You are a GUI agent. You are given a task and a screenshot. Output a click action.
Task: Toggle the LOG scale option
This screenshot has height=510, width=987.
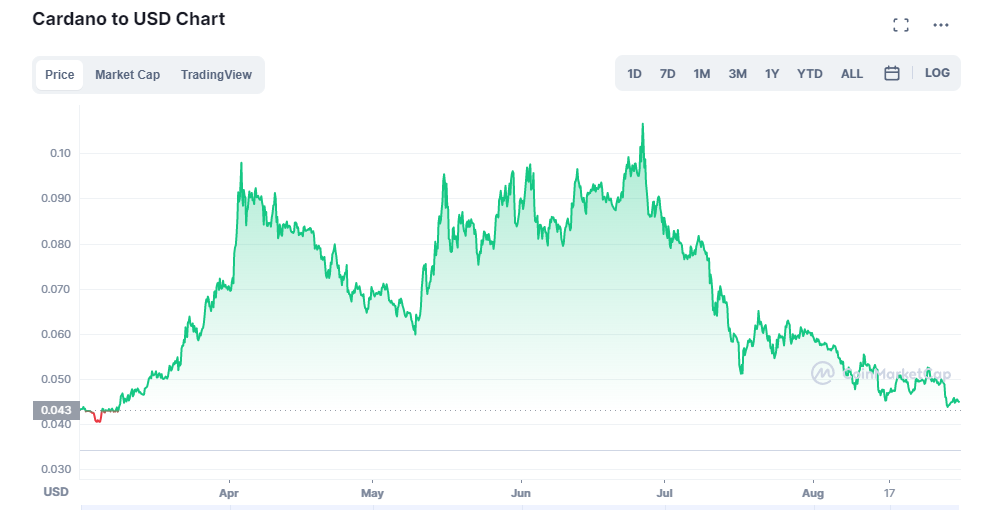[x=937, y=72]
